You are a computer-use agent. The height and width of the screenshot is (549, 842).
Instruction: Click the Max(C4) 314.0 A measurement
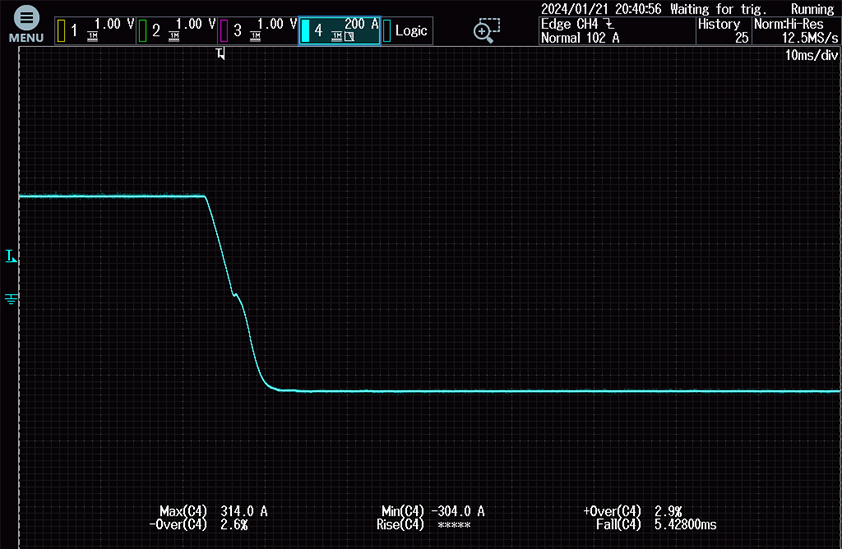click(213, 511)
